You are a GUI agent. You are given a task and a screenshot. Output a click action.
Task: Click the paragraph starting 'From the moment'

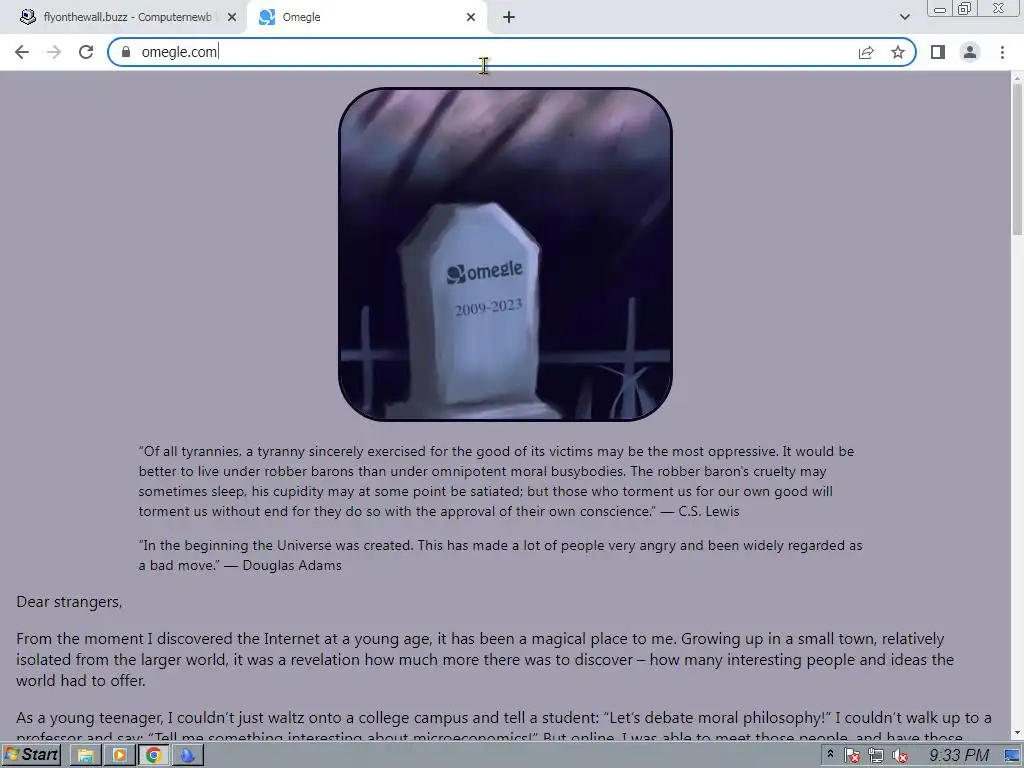[485, 660]
